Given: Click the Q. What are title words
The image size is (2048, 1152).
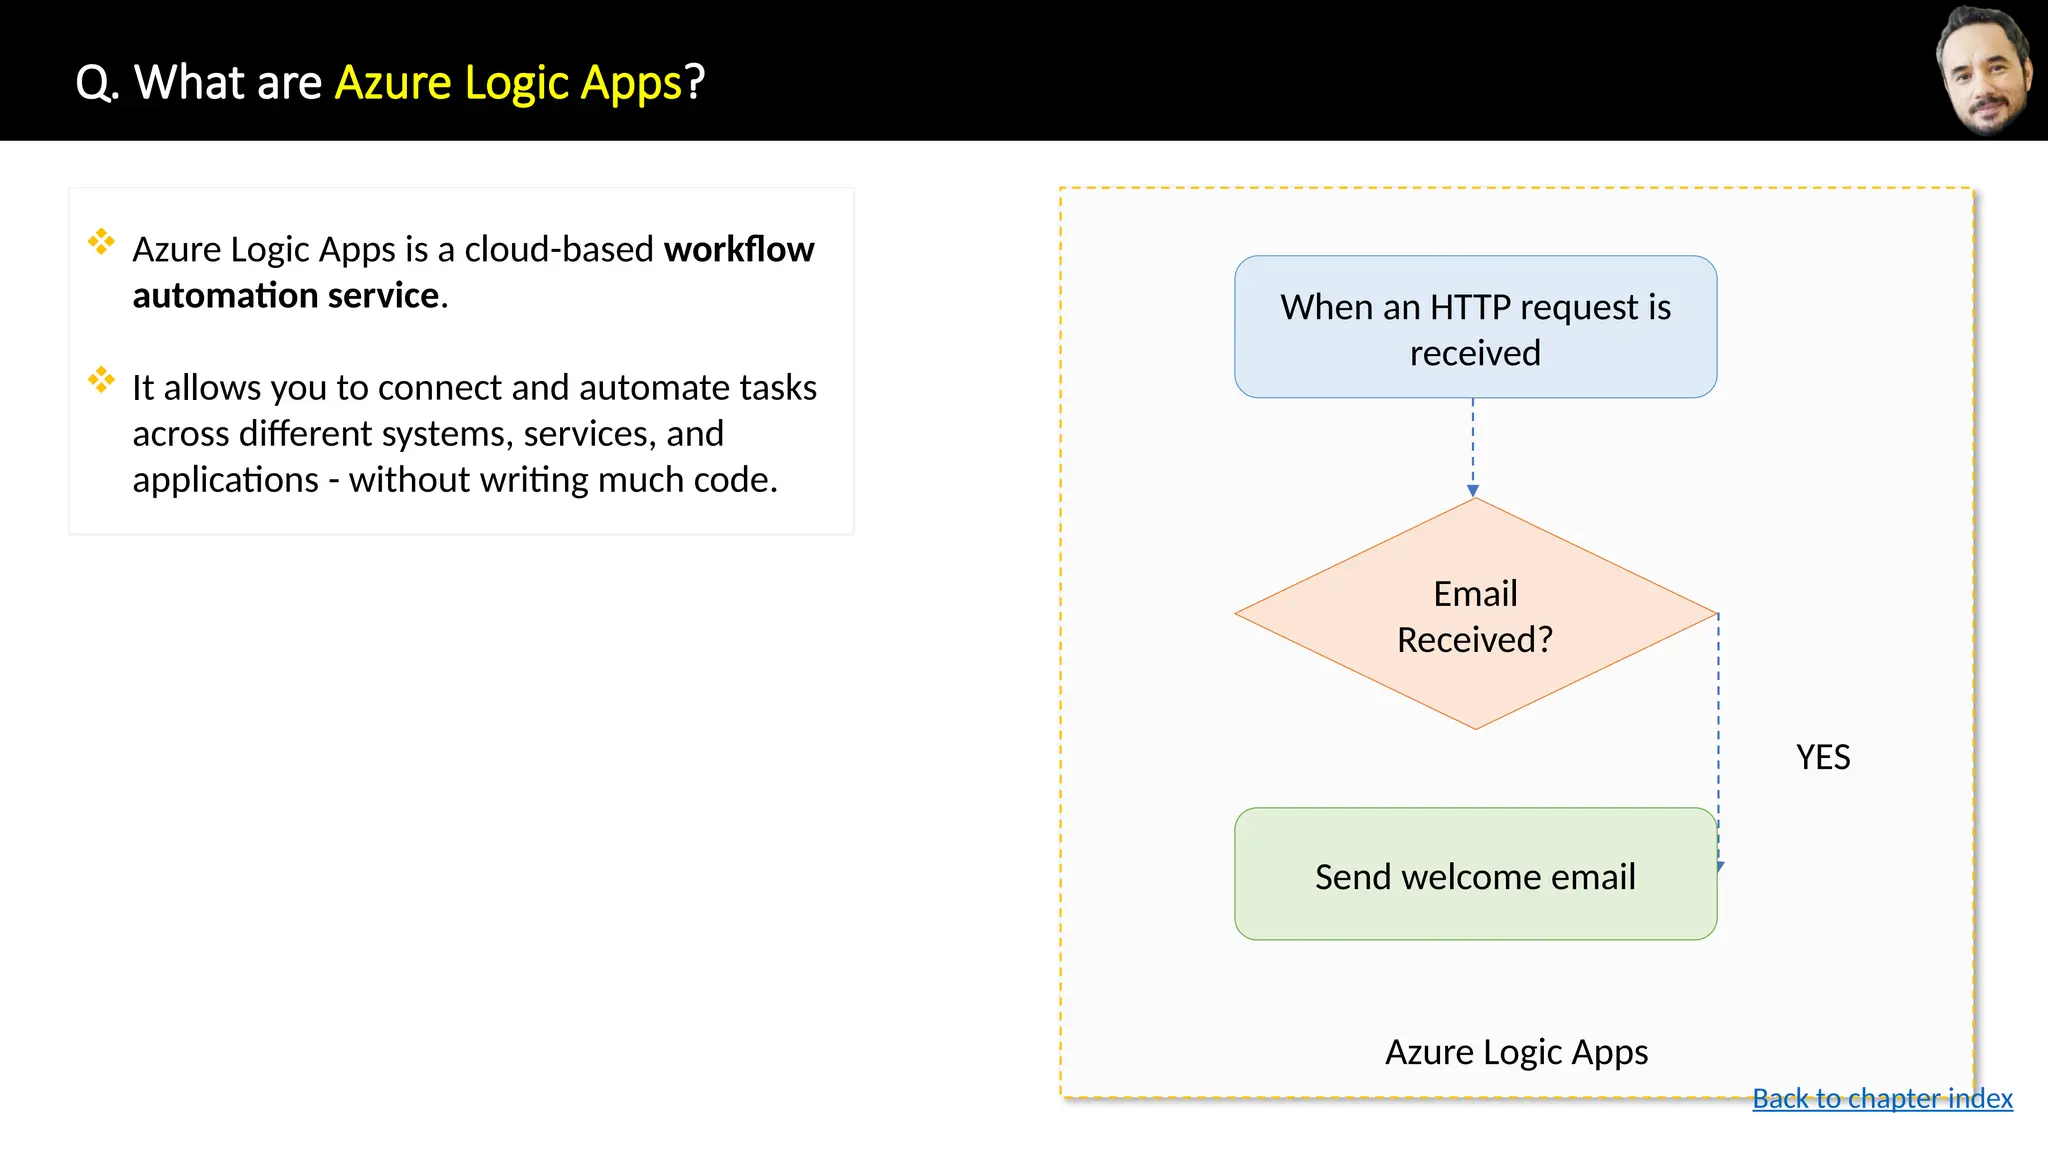Looking at the screenshot, I should point(198,82).
